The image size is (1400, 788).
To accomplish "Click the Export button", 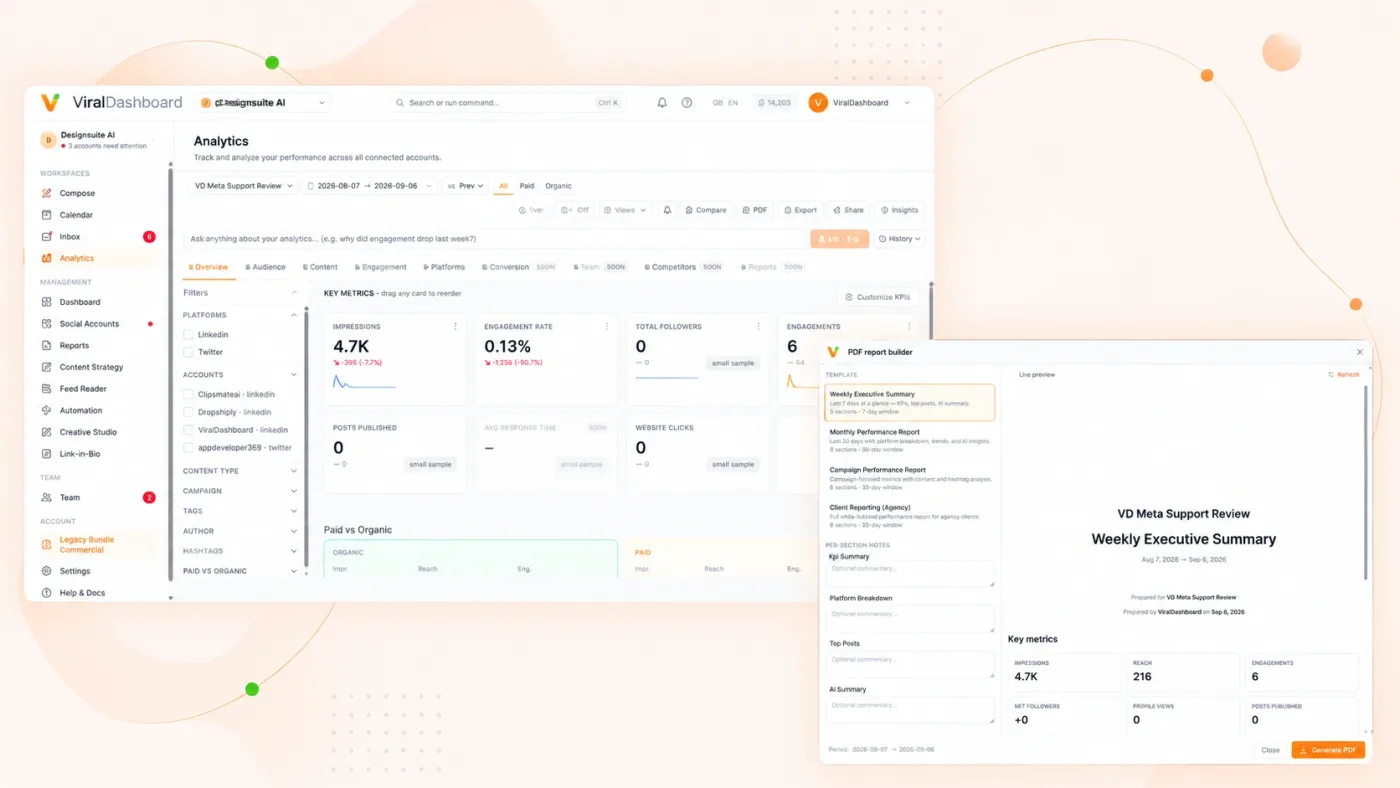I will coord(800,210).
